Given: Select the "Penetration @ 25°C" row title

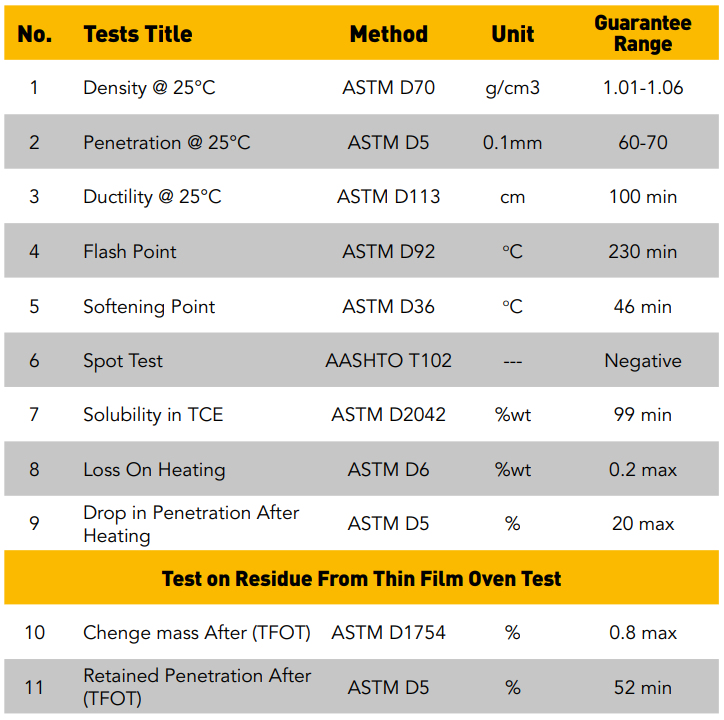Looking at the screenshot, I should point(167,142).
